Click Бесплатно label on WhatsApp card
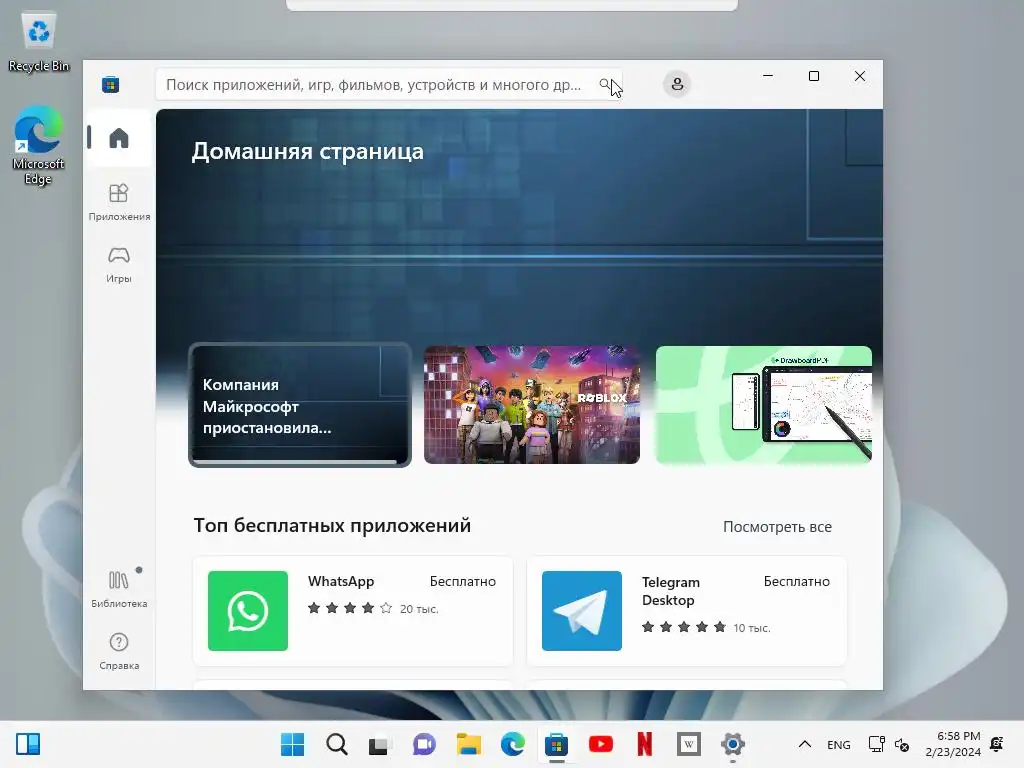The image size is (1024, 768). click(x=463, y=581)
